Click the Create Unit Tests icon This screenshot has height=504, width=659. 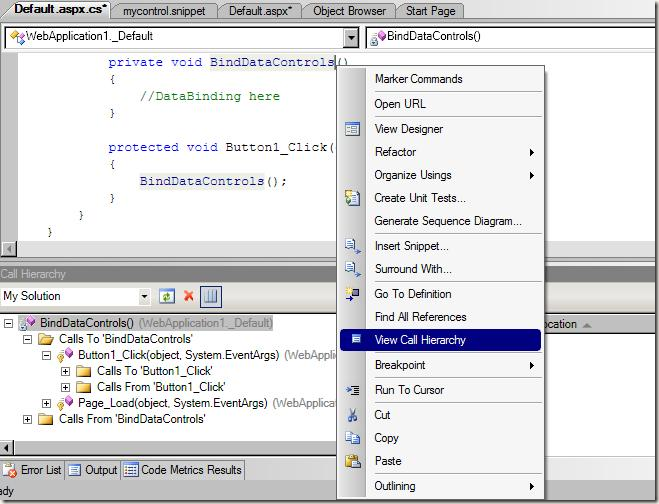(x=352, y=198)
